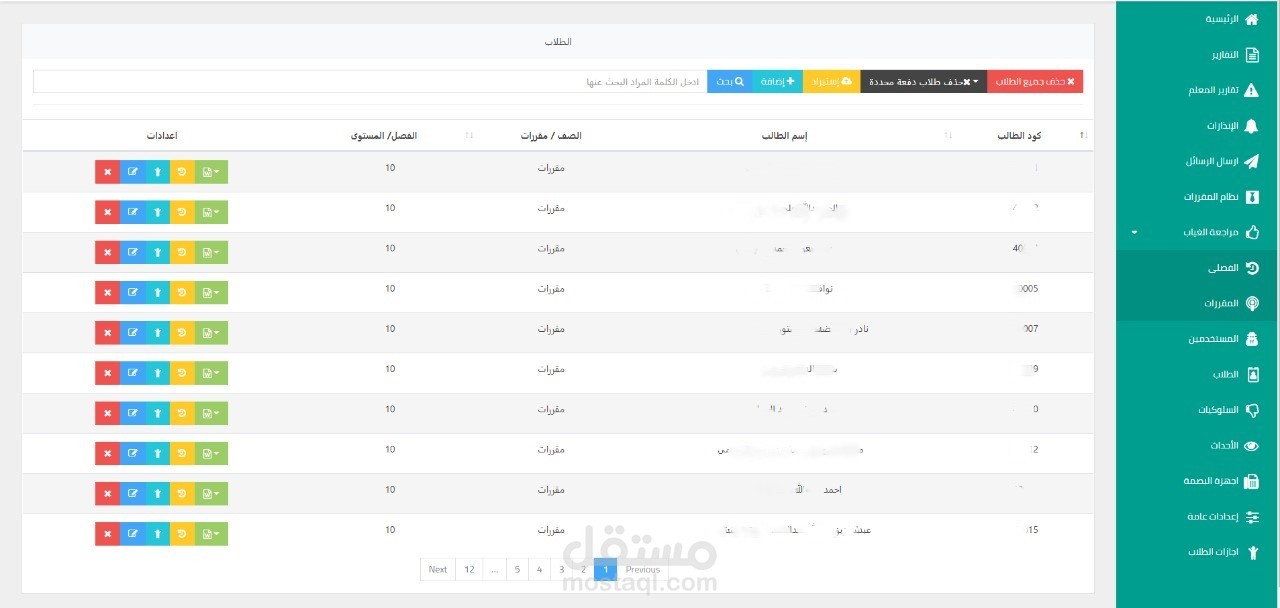The width and height of the screenshot is (1280, 608).
Task: Click the ارسال الرسائل send icon
Action: tap(1251, 160)
